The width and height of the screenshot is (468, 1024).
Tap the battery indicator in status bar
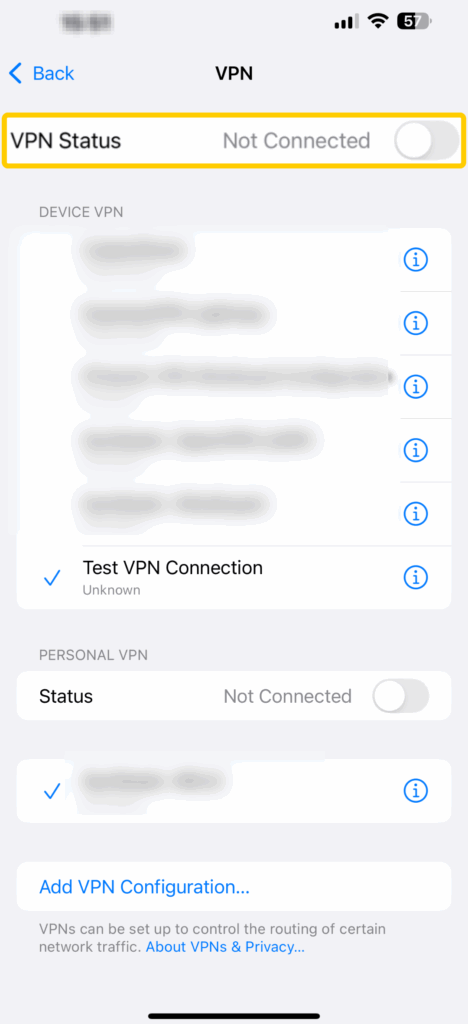coord(414,22)
